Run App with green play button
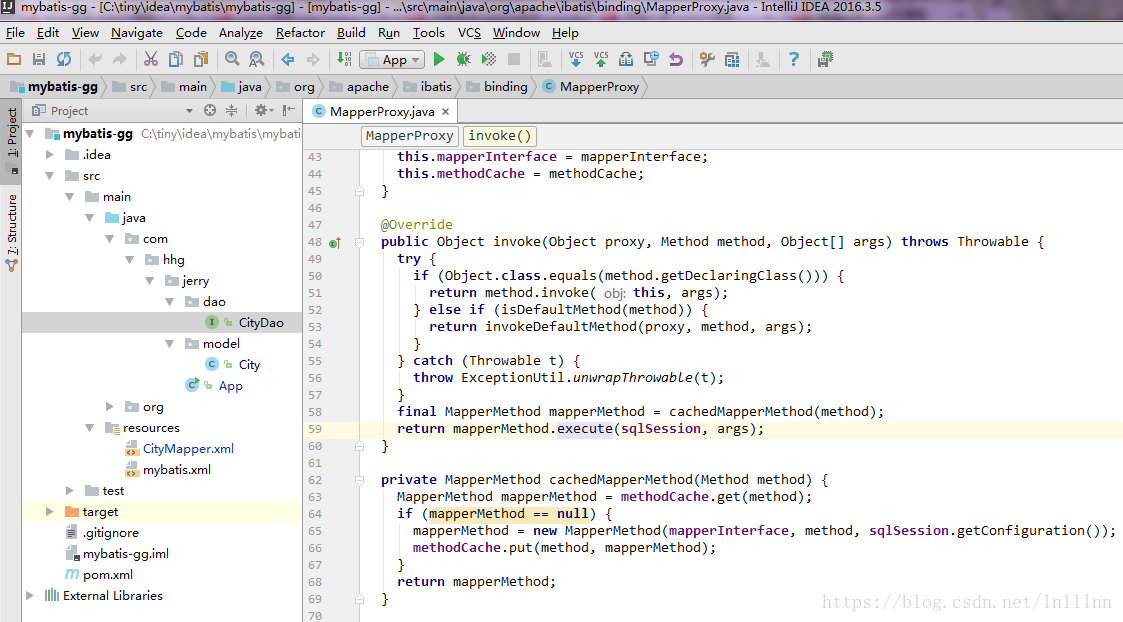This screenshot has width=1123, height=622. tap(439, 59)
